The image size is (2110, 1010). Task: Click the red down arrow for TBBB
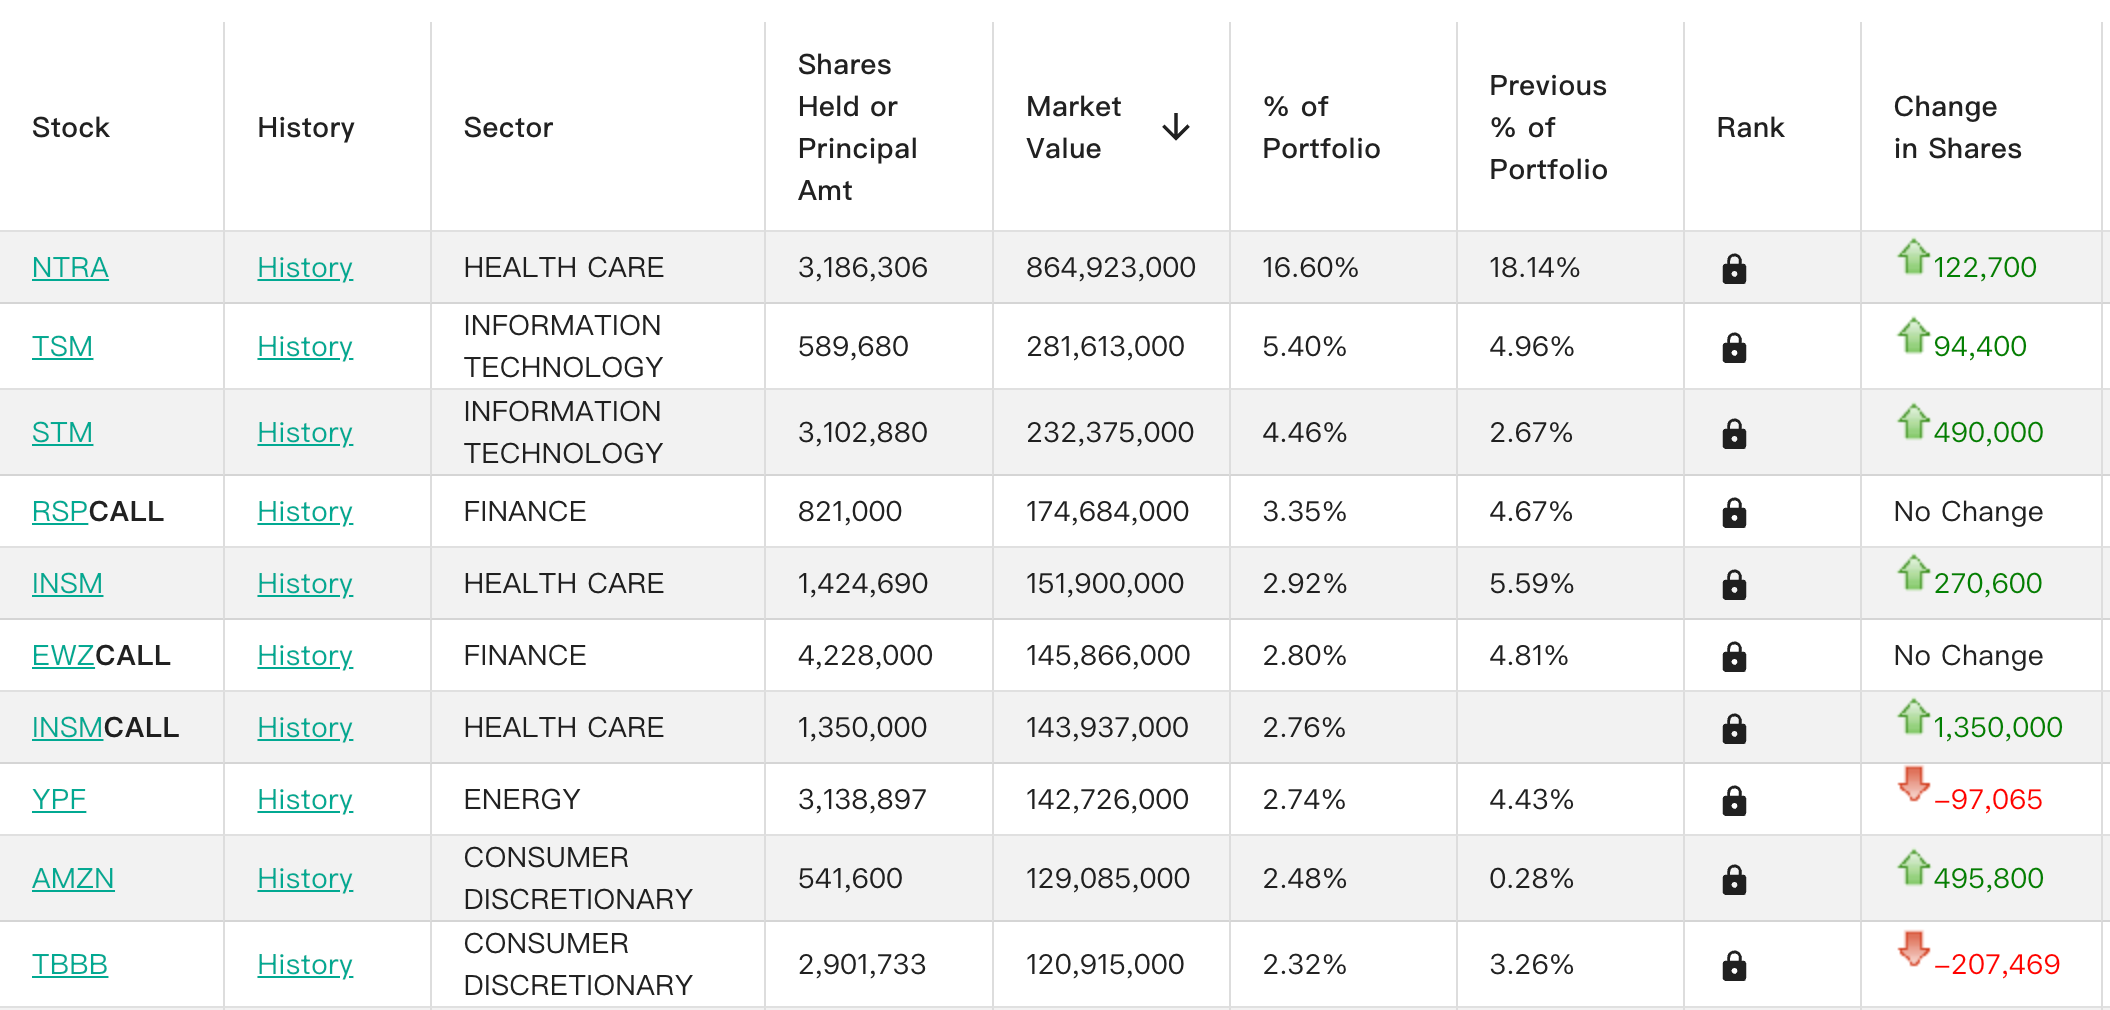coord(1913,949)
